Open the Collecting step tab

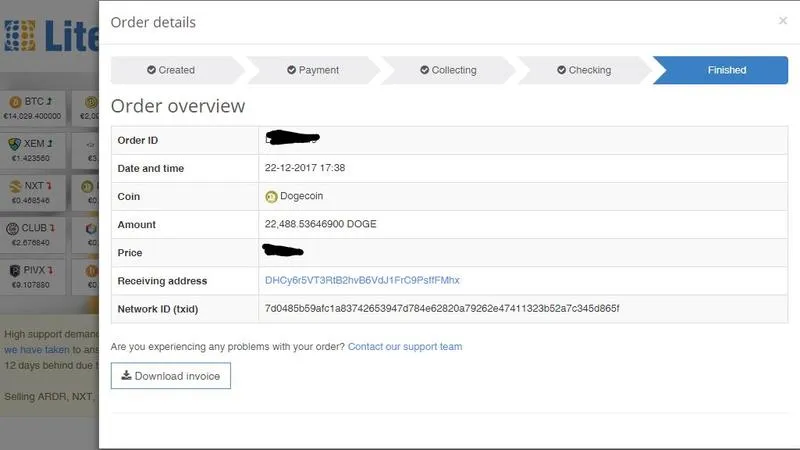[x=448, y=70]
